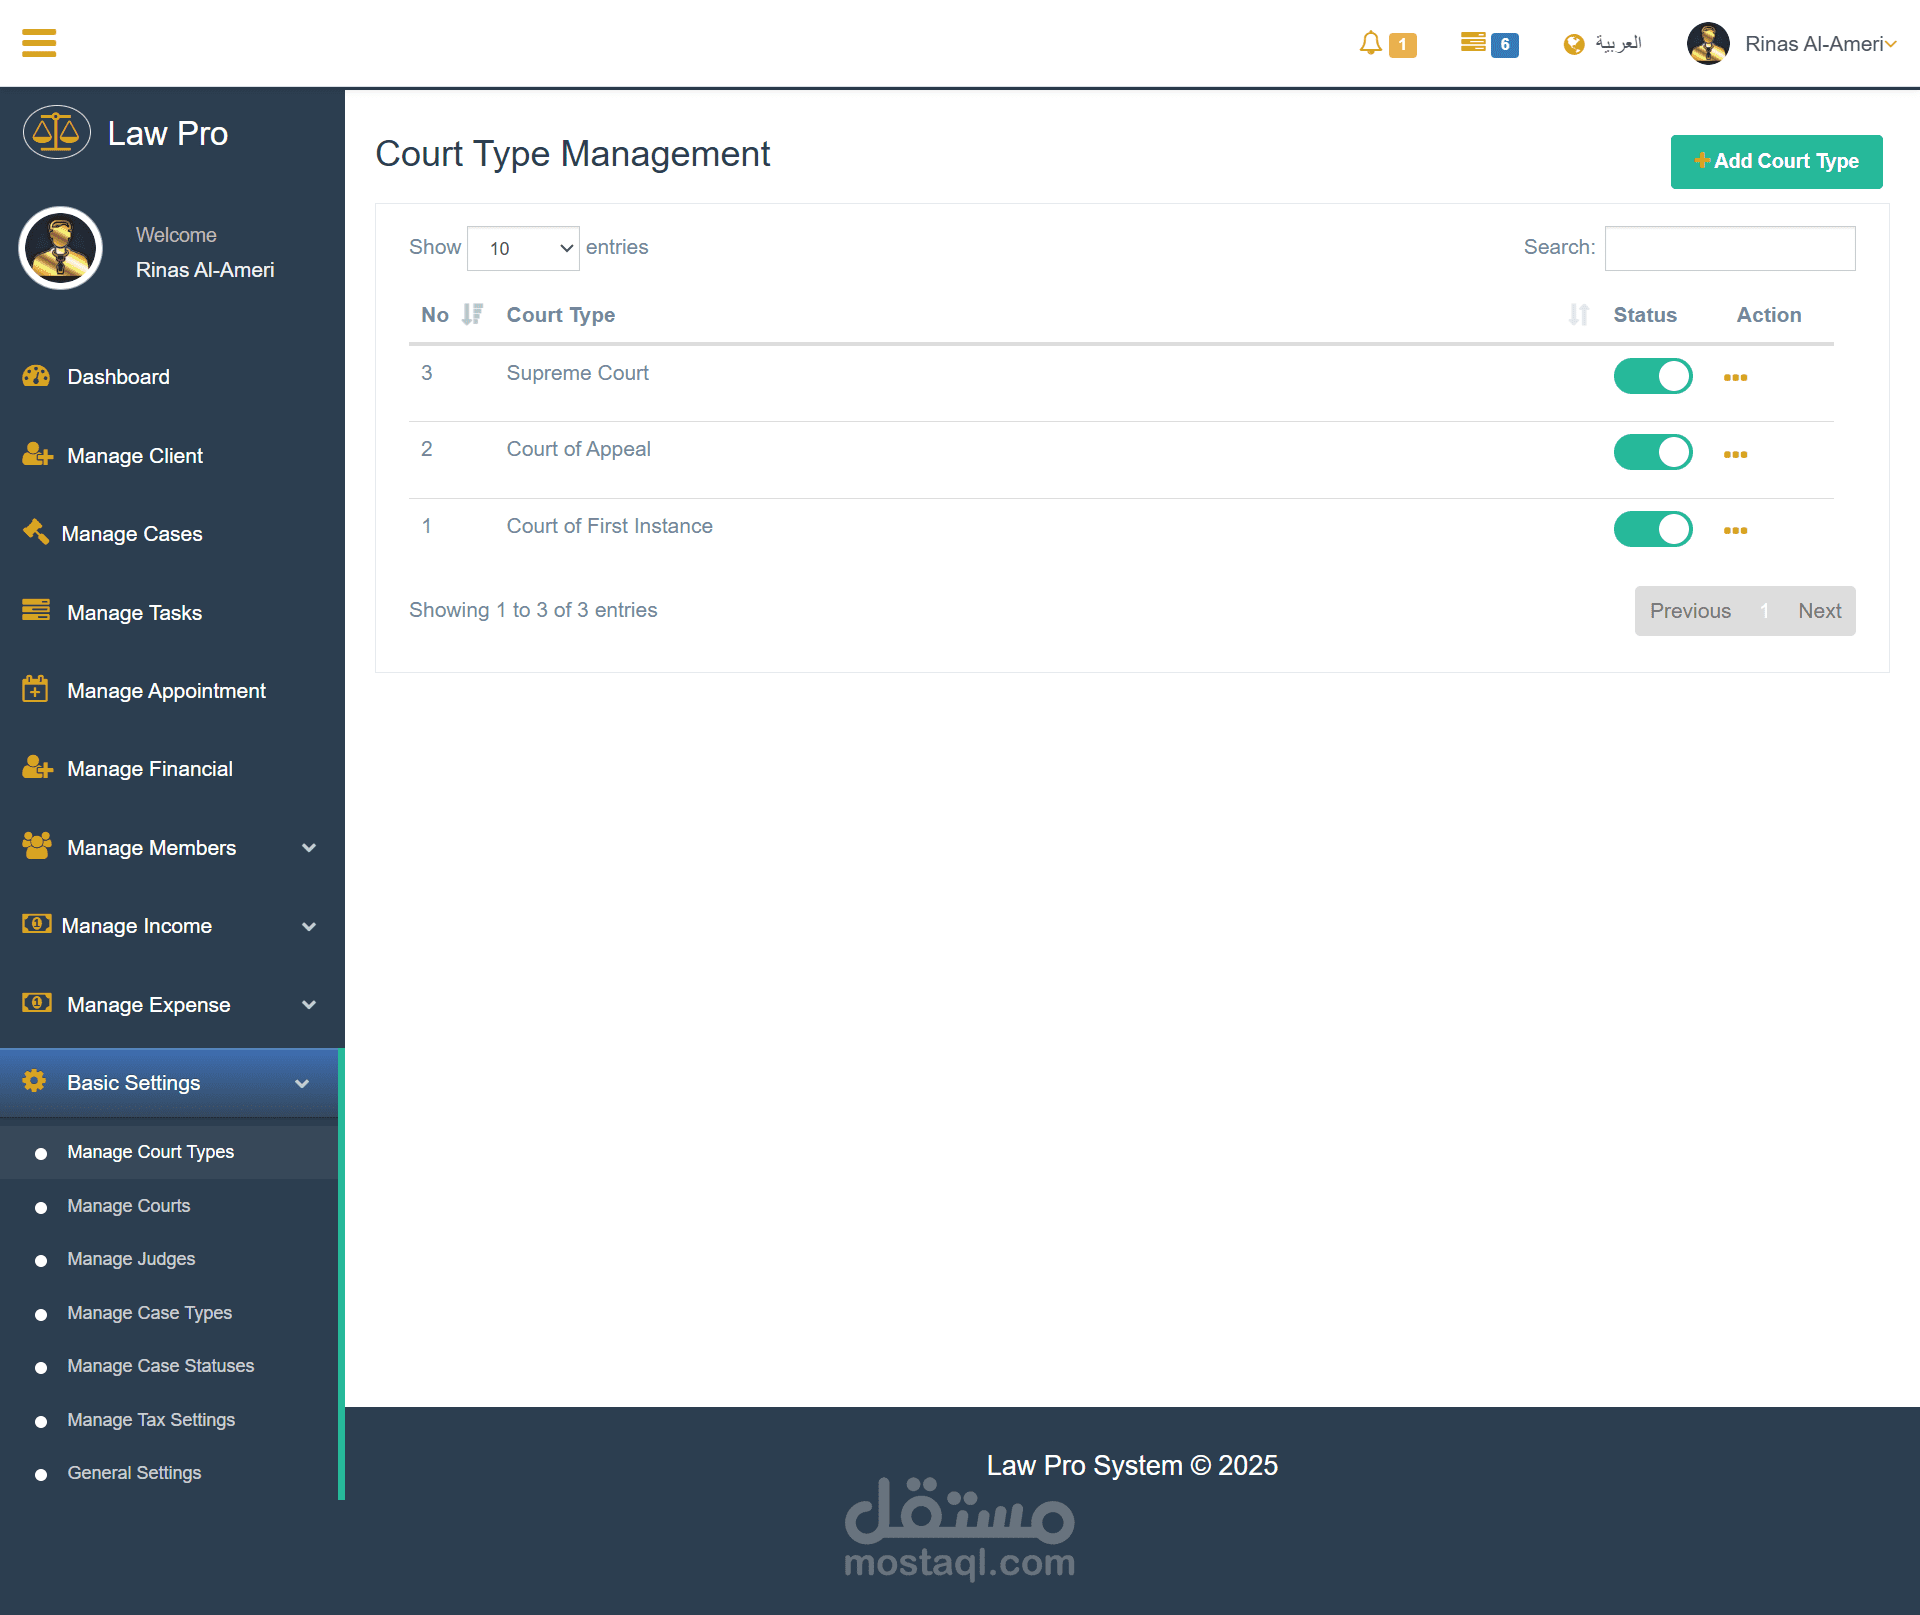Click the hamburger menu icon

[39, 43]
